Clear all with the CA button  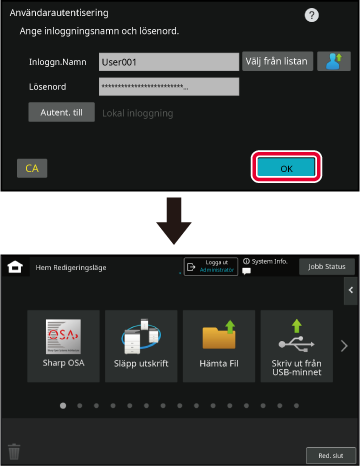pyautogui.click(x=32, y=168)
